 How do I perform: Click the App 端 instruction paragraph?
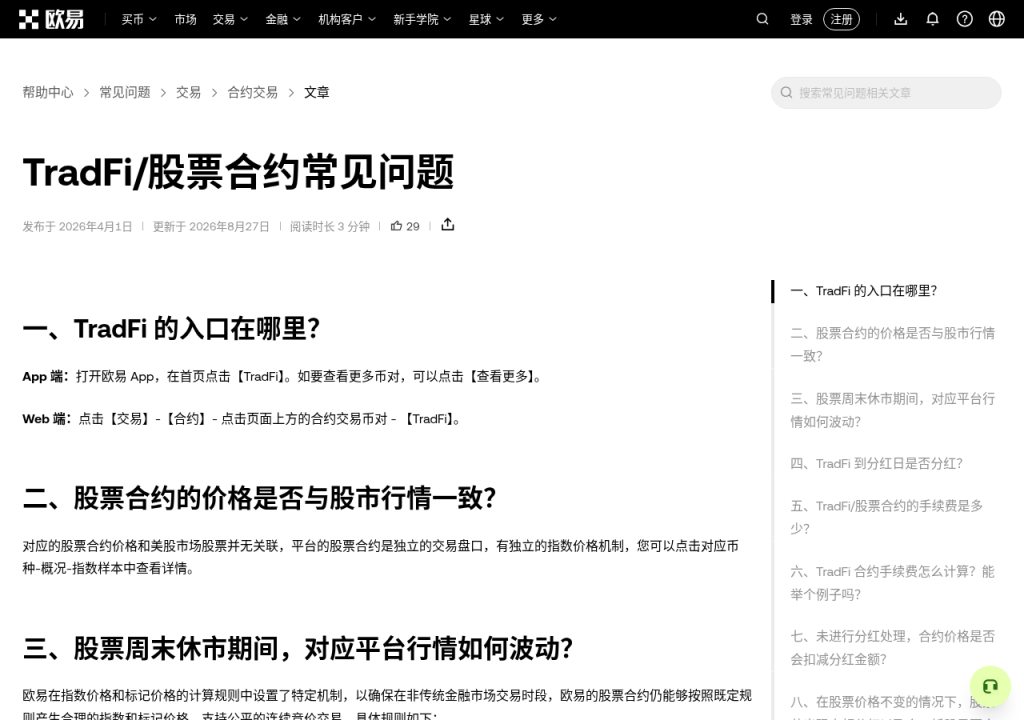[x=283, y=377]
